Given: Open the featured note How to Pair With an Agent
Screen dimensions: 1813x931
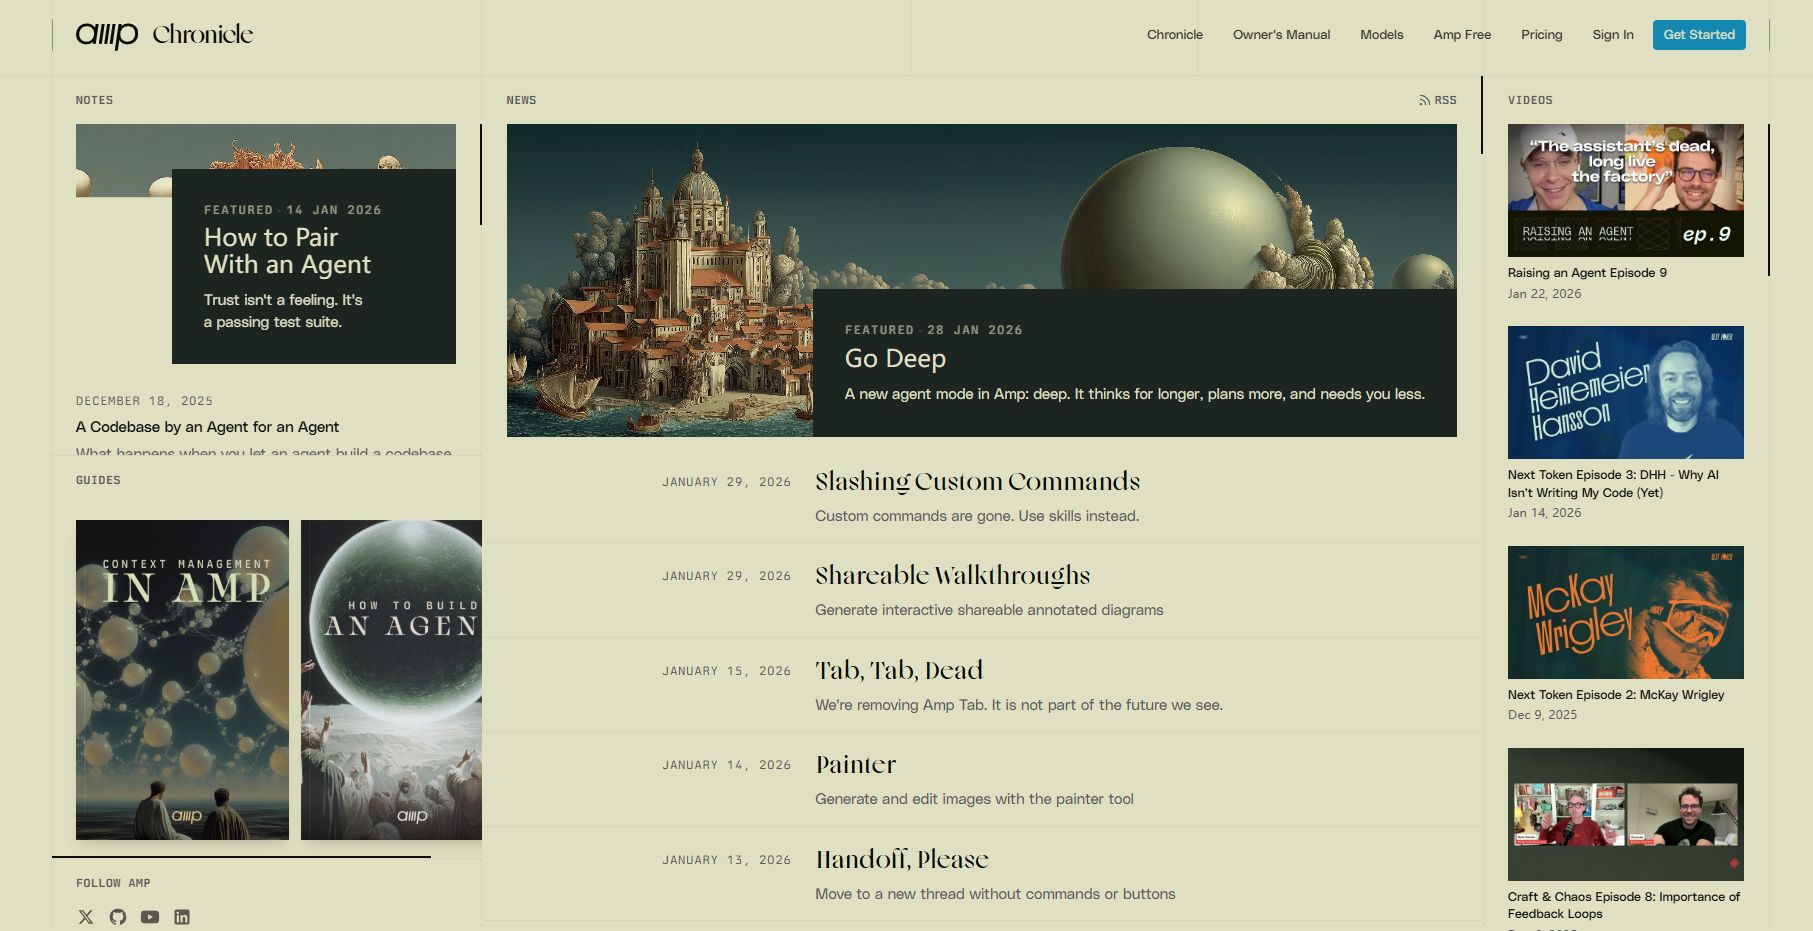Looking at the screenshot, I should point(287,251).
